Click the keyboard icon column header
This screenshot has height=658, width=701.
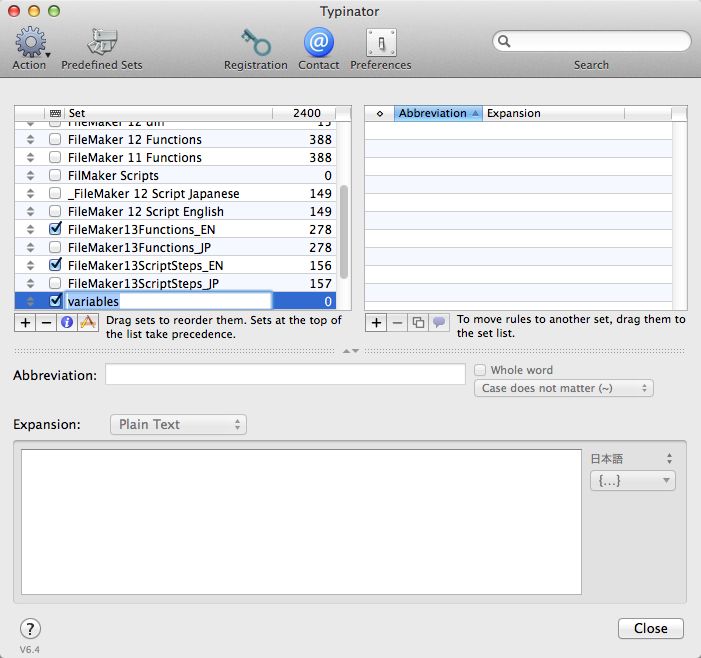[55, 113]
